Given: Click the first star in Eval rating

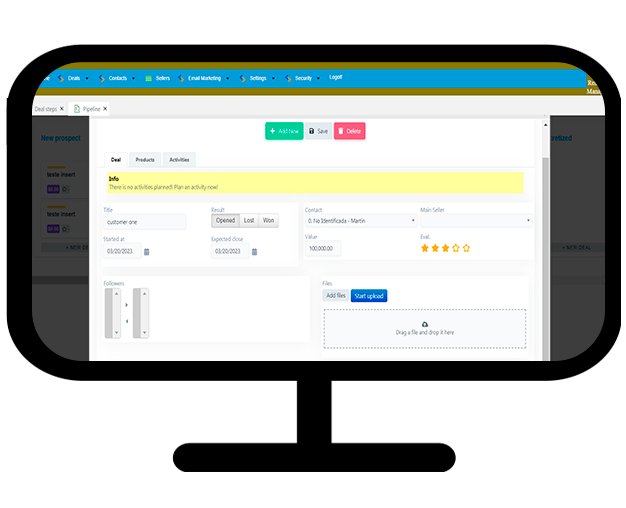Looking at the screenshot, I should pos(425,248).
